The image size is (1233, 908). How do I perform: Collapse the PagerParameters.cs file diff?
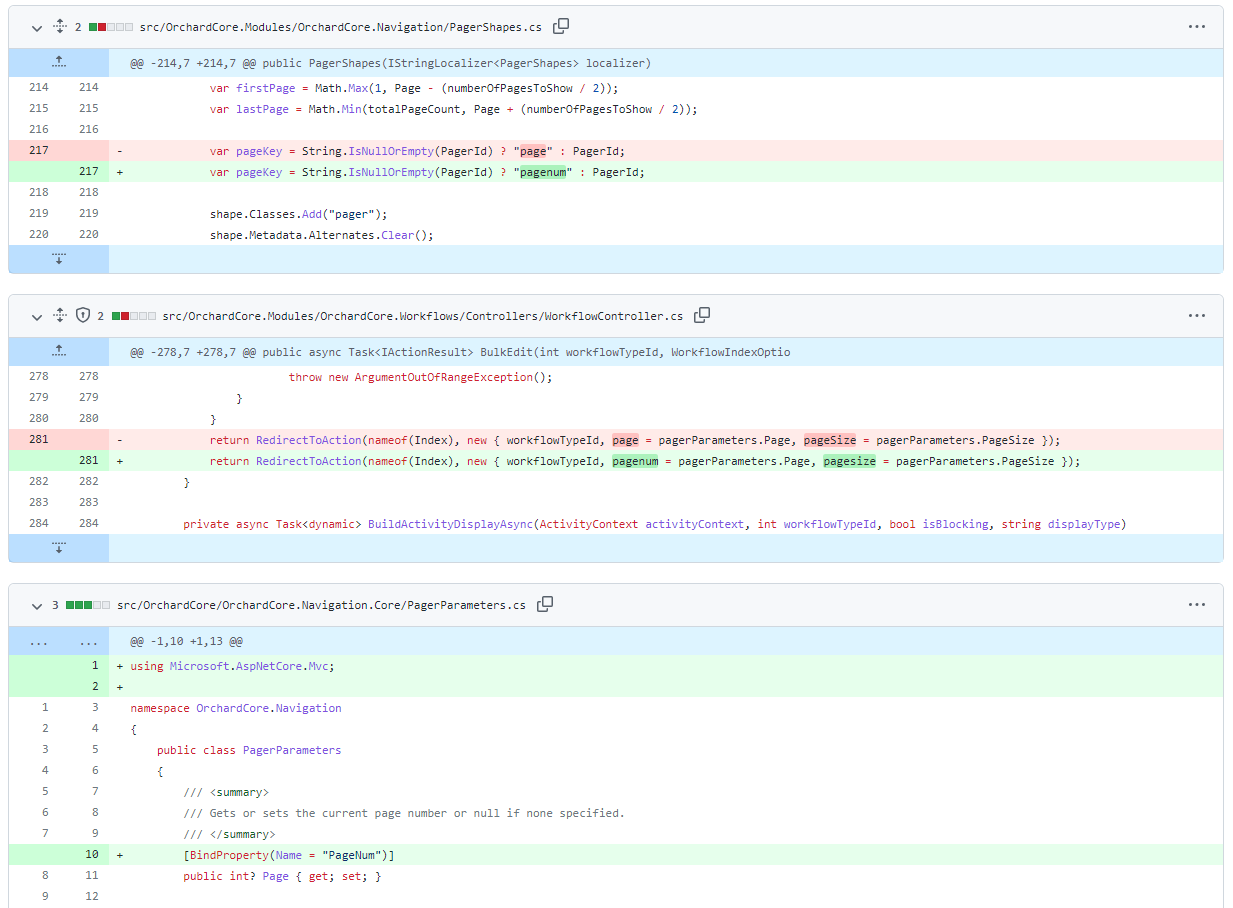tap(37, 605)
